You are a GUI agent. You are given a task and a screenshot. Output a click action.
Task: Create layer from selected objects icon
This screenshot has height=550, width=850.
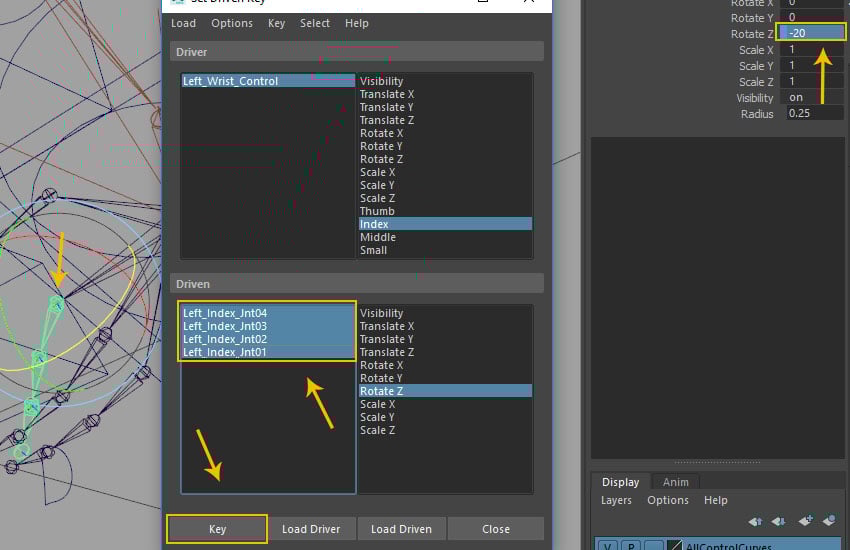829,521
